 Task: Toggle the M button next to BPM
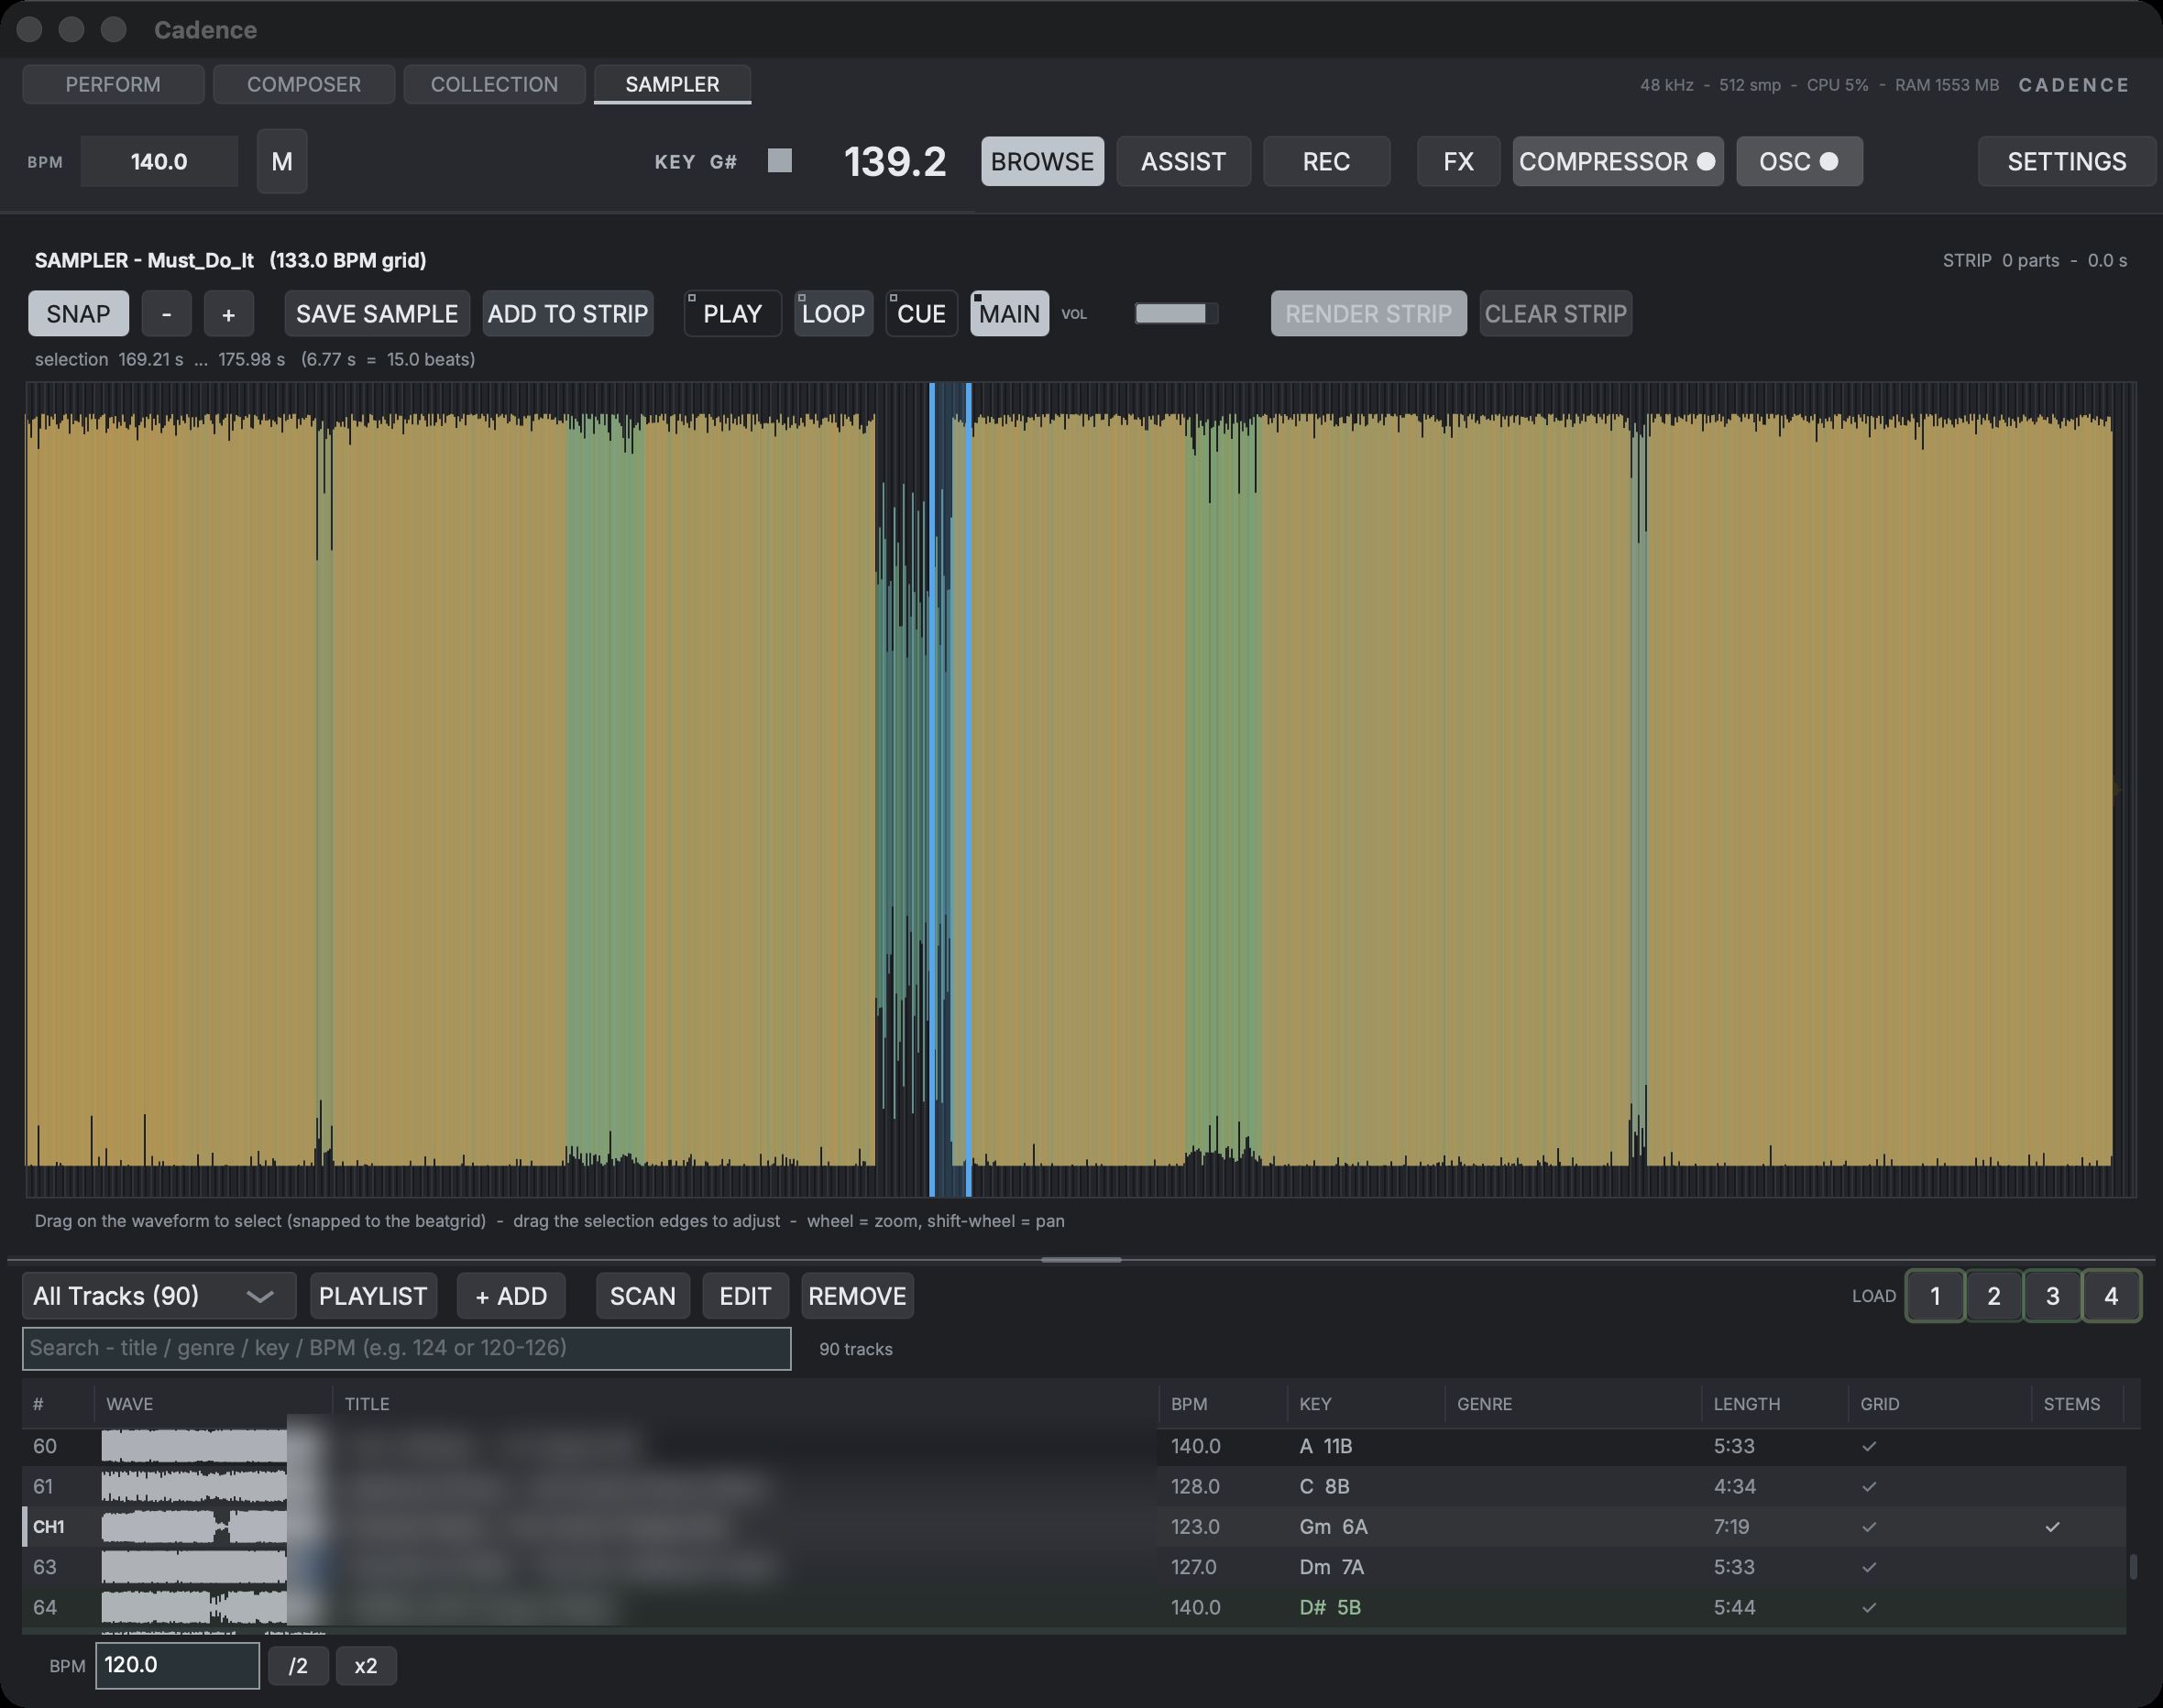[282, 161]
